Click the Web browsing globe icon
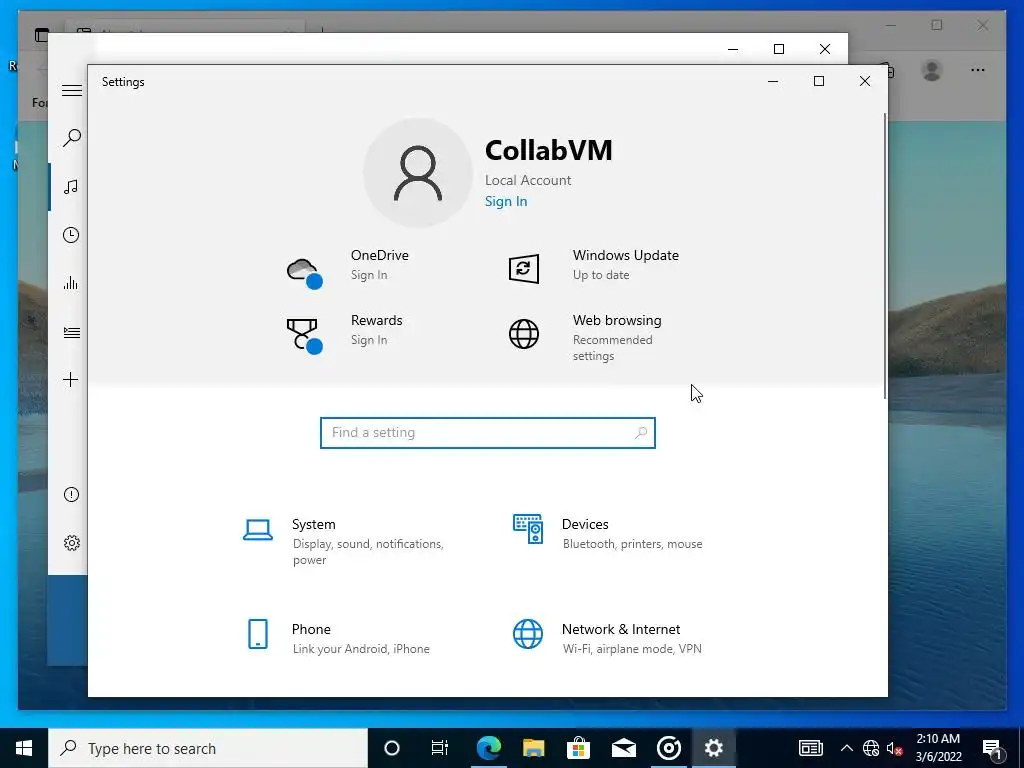 (x=524, y=334)
